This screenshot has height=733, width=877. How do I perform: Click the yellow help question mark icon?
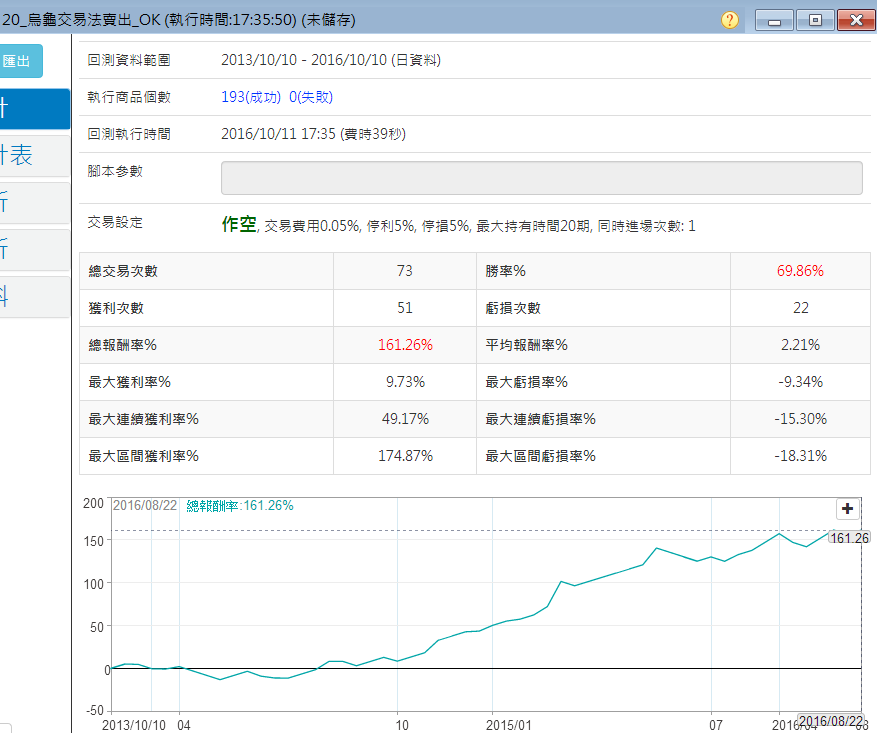tap(730, 19)
